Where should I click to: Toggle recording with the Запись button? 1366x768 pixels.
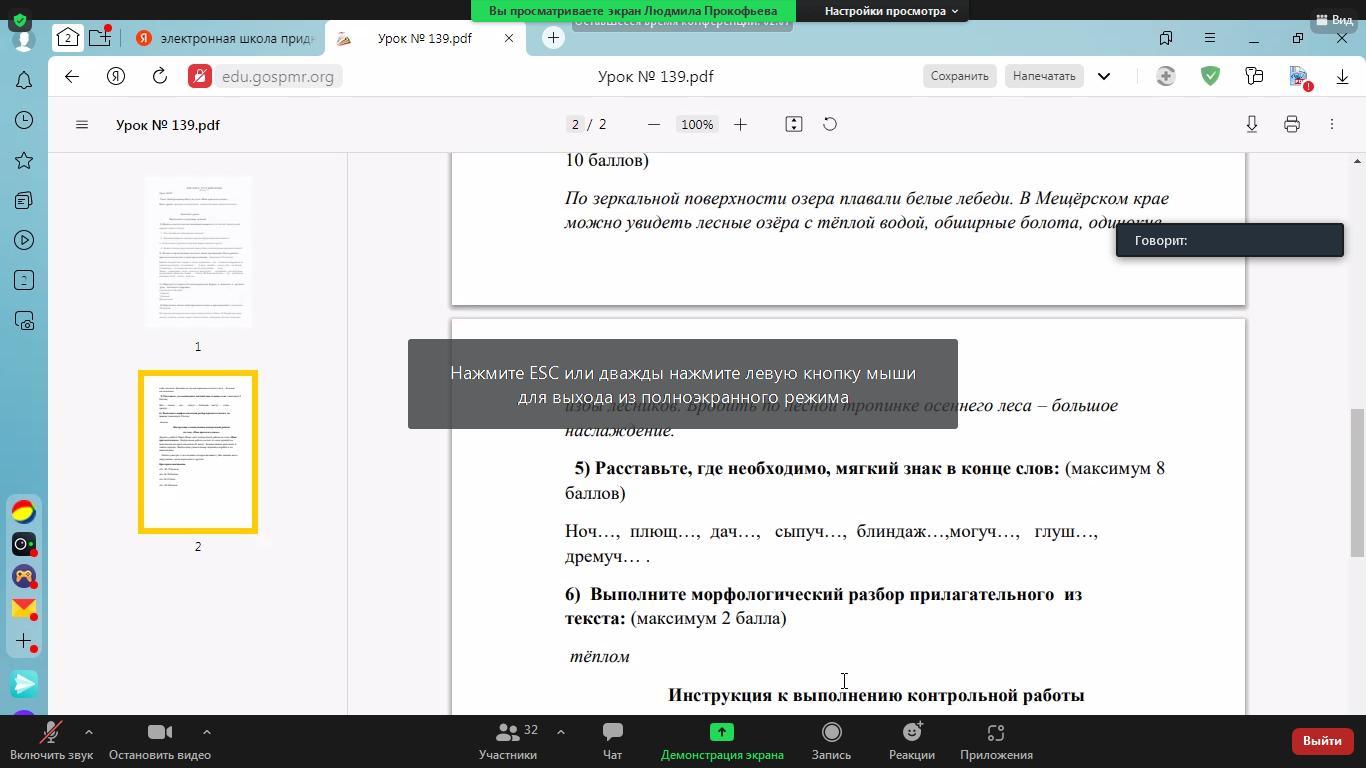(x=831, y=741)
